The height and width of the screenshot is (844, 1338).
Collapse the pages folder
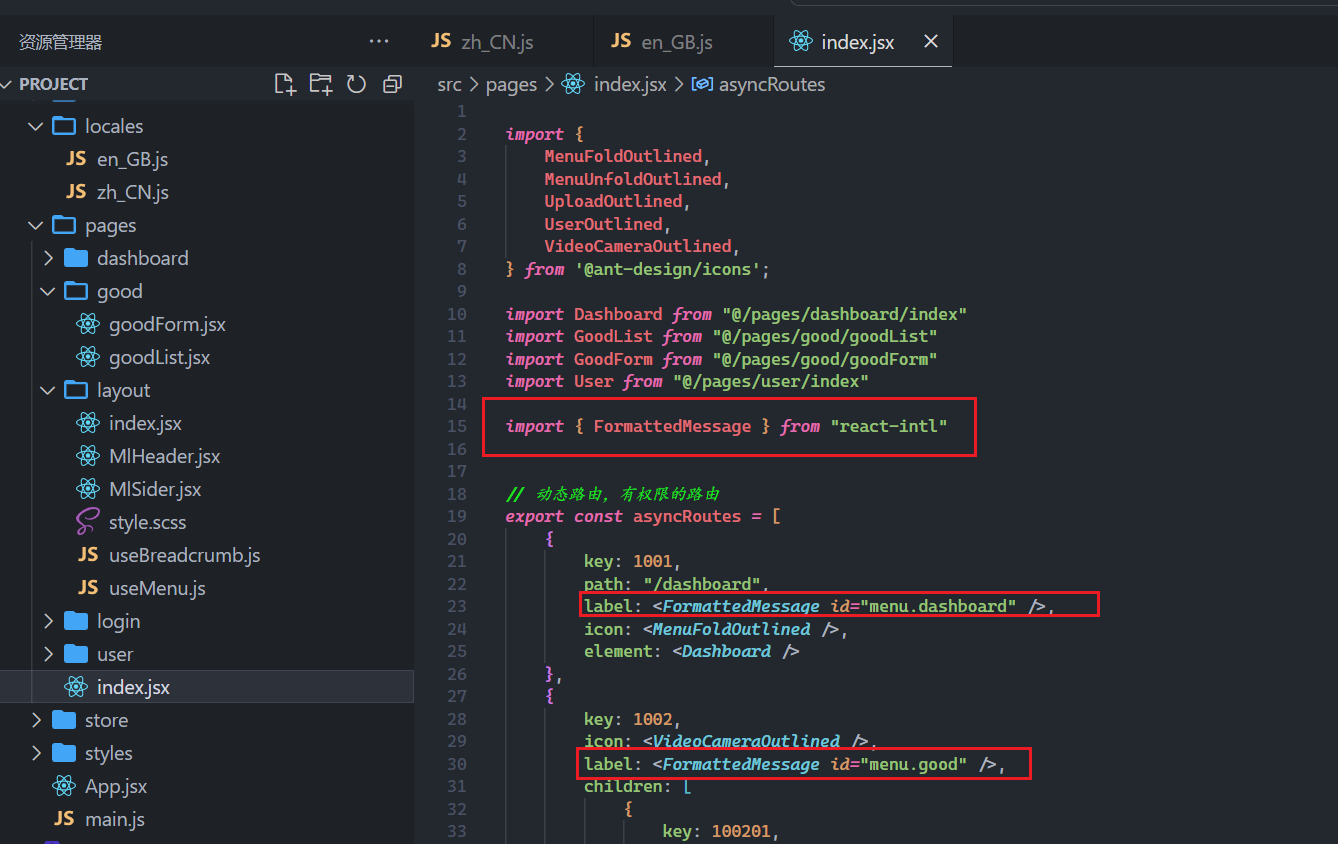36,225
